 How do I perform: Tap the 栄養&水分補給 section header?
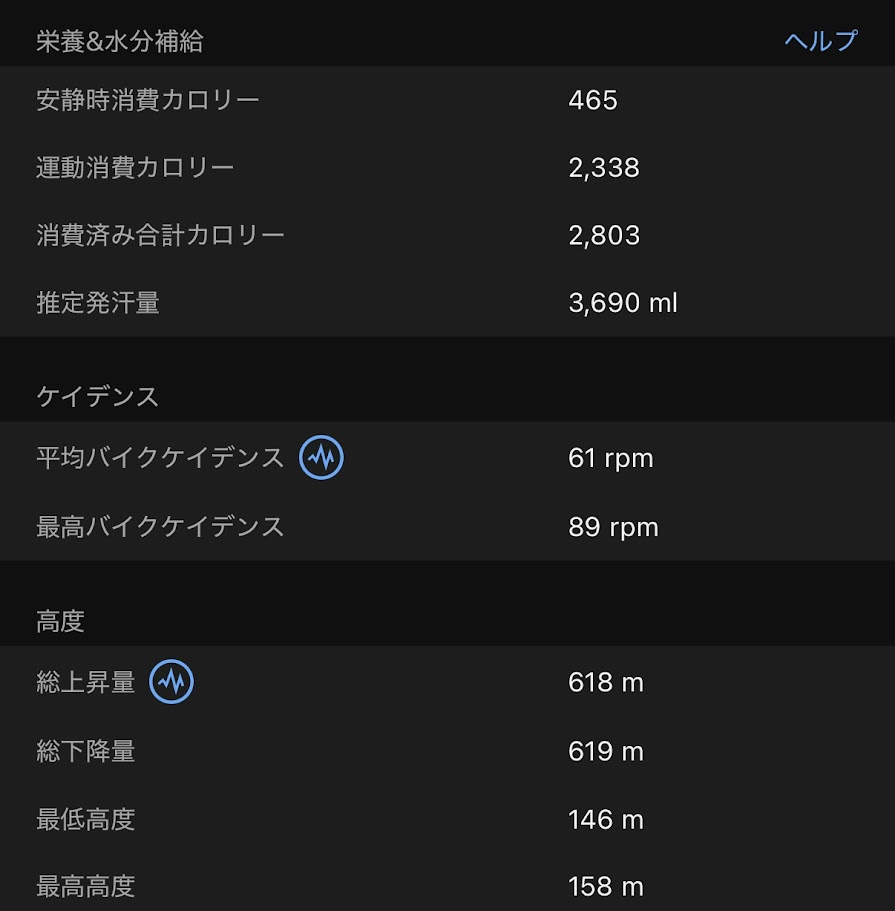tap(120, 41)
